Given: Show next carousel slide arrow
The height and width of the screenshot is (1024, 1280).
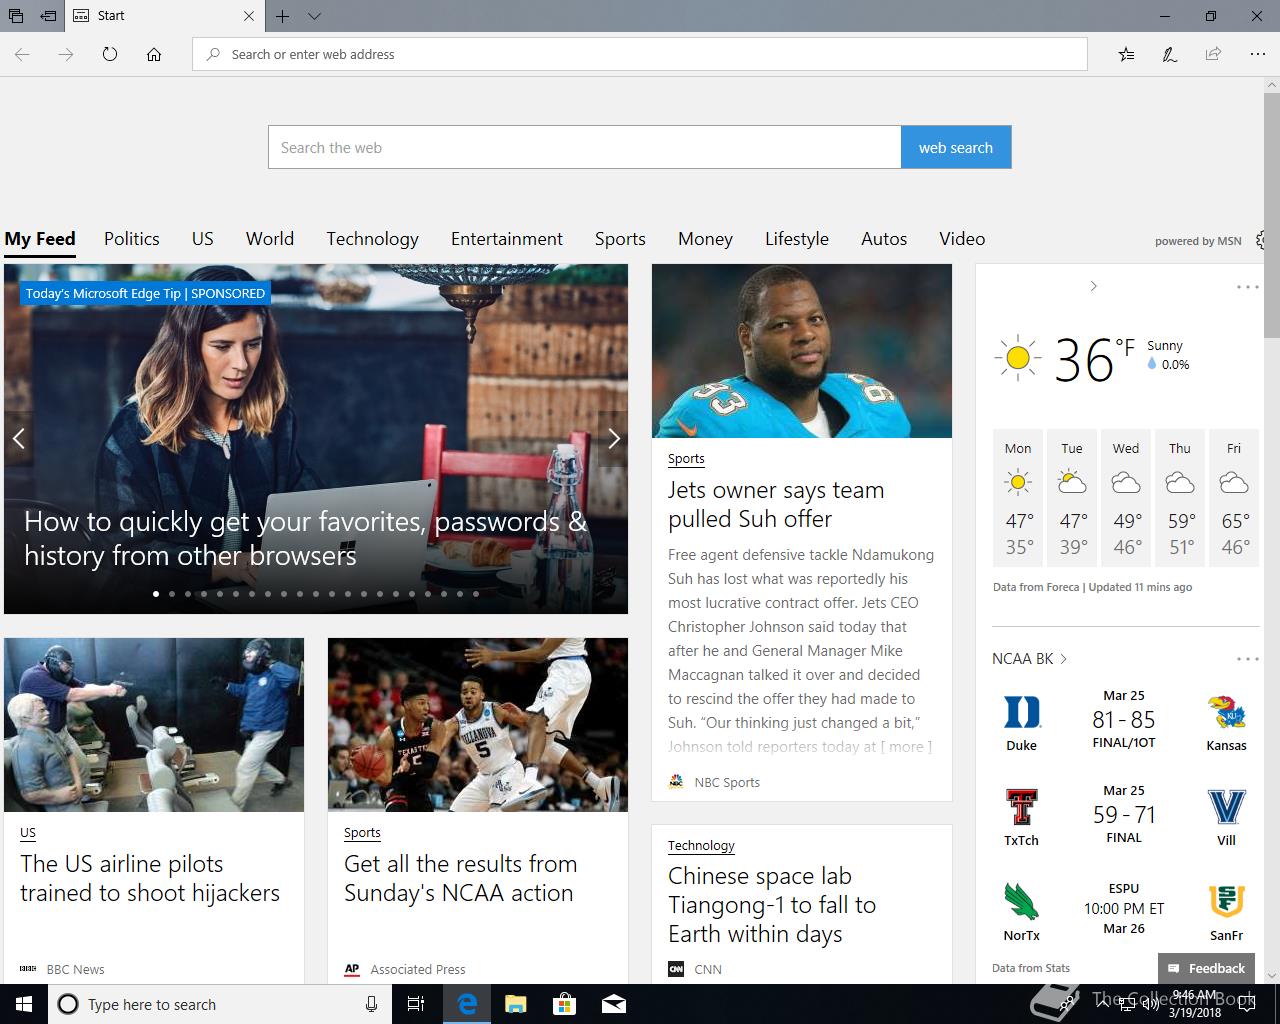Looking at the screenshot, I should coord(614,438).
